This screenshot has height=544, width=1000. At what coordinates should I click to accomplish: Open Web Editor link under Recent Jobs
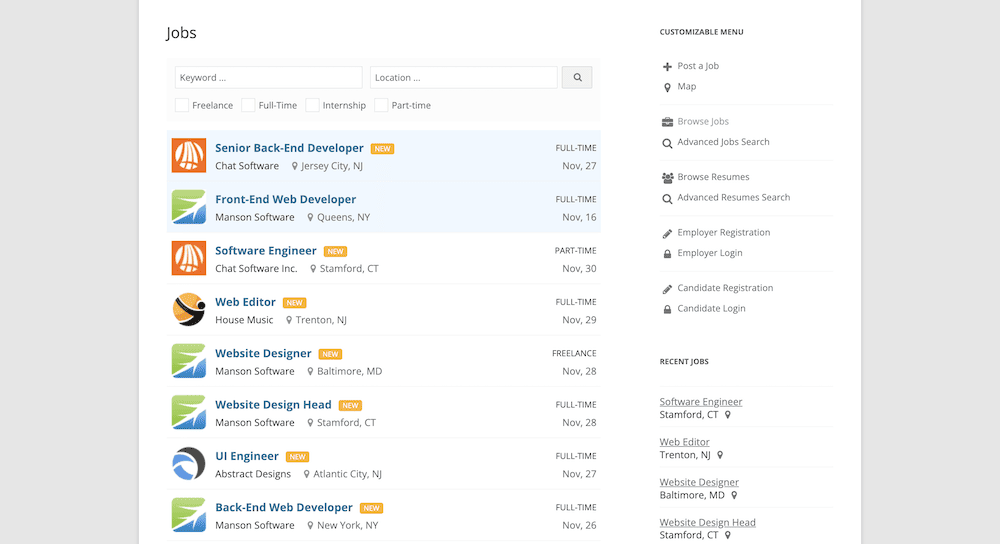(684, 442)
